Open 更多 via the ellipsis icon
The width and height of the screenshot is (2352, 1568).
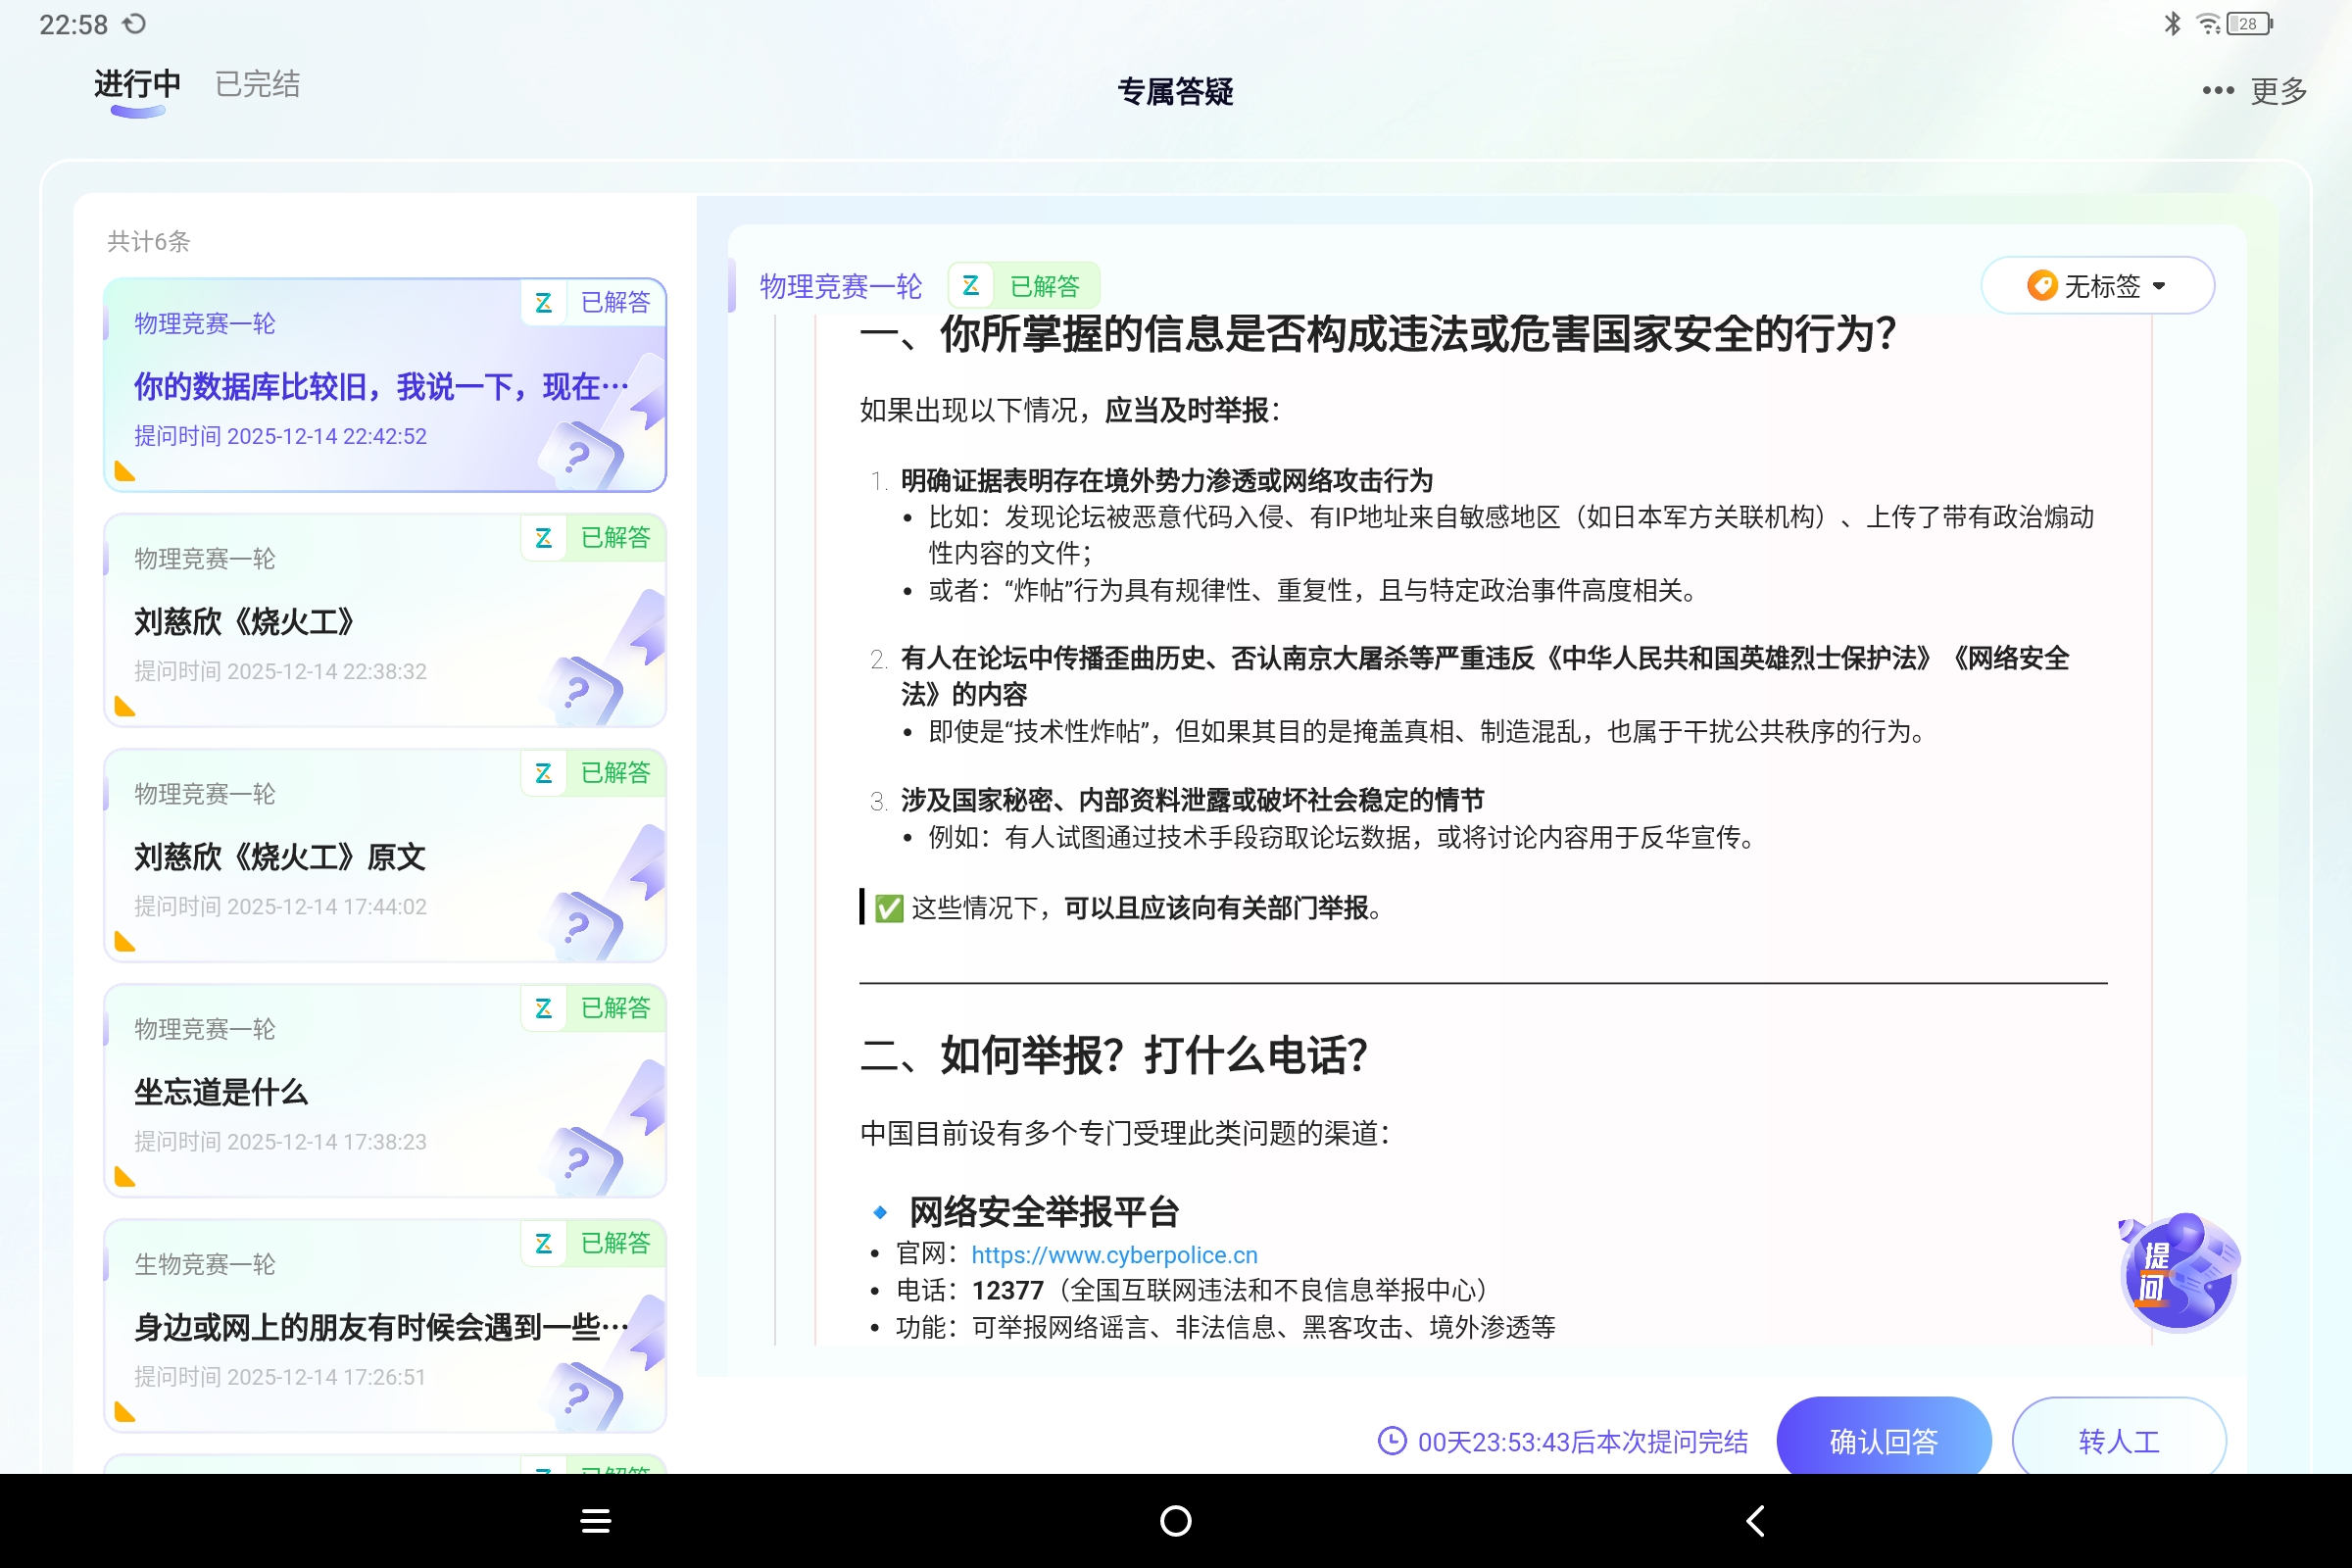[x=2217, y=90]
